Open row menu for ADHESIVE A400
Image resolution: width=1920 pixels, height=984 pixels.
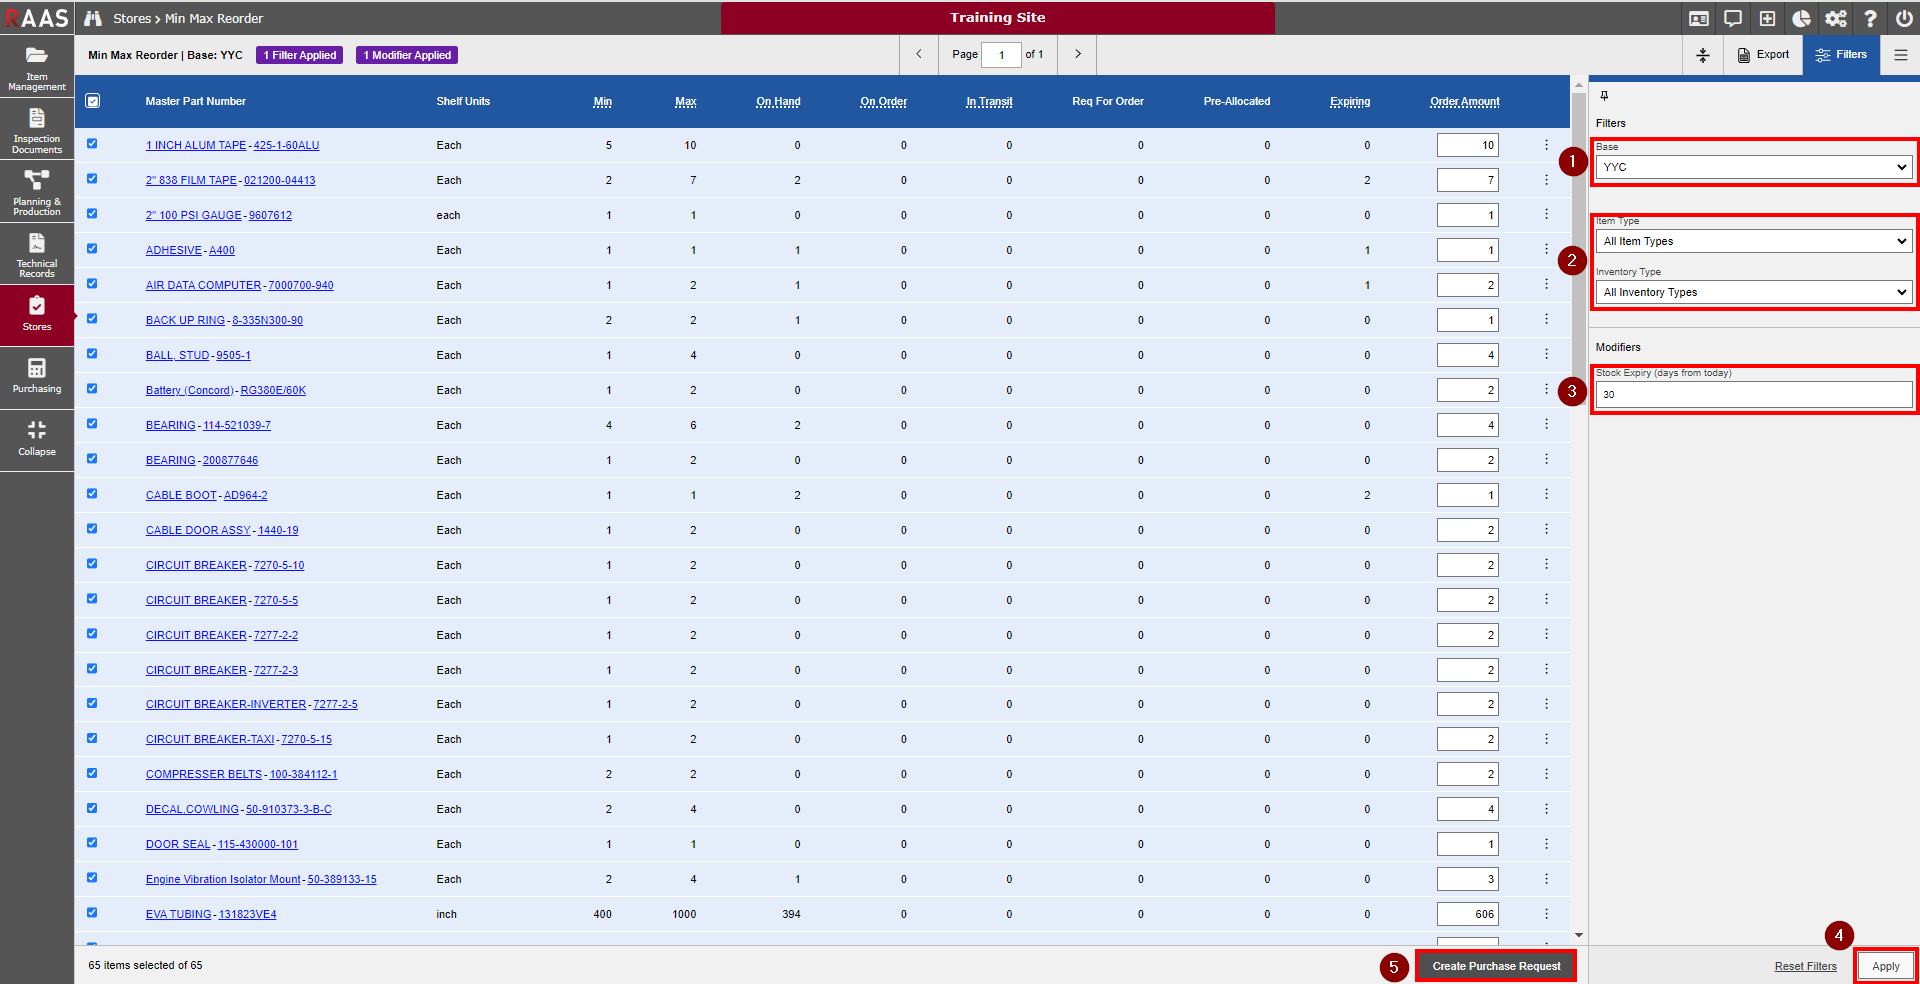[x=1546, y=250]
